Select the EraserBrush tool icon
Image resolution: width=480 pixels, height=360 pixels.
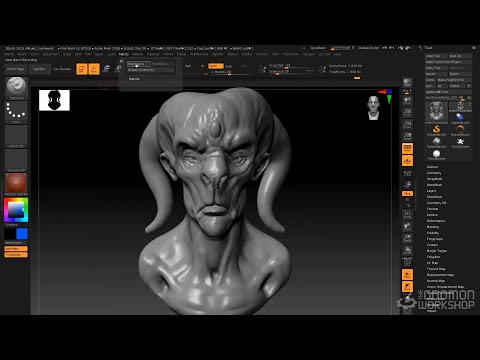click(460, 130)
